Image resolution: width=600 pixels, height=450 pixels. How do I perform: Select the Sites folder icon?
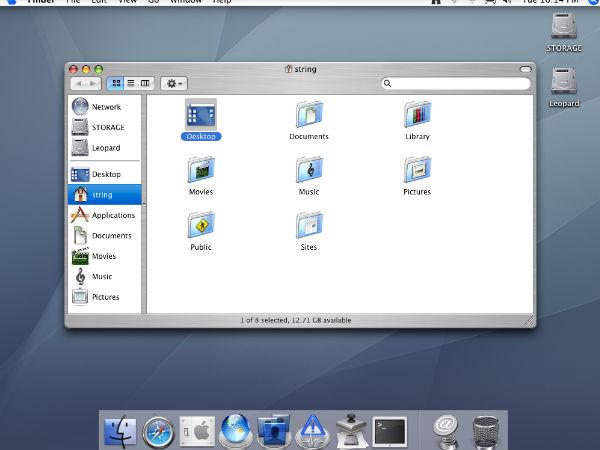point(309,225)
